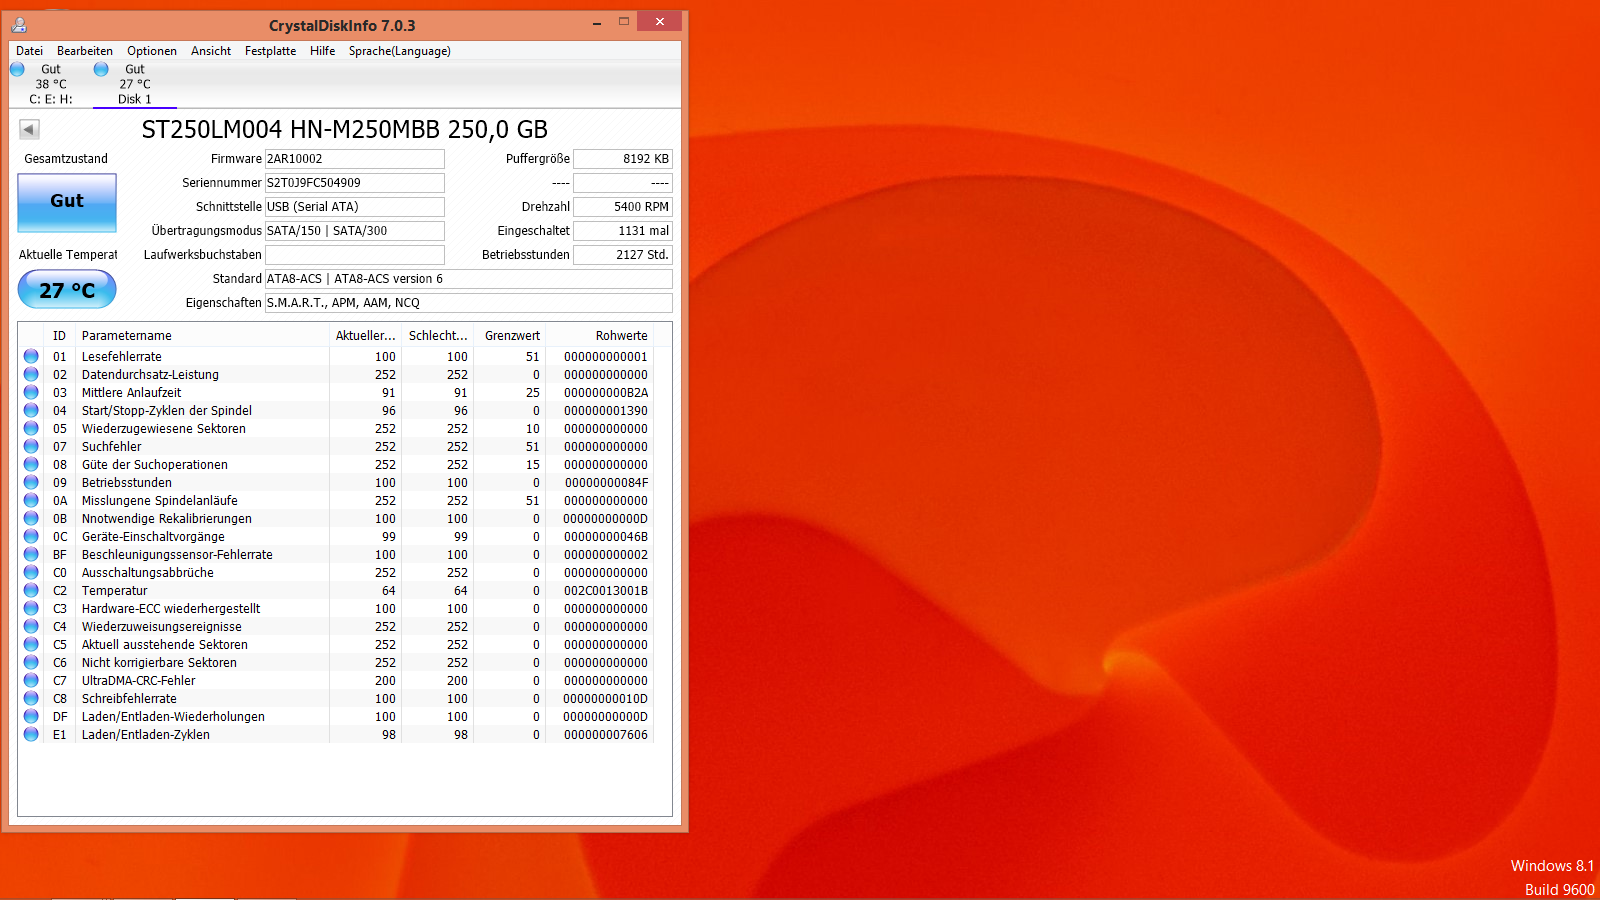Open the Ansicht menu
The image size is (1600, 900).
tap(211, 51)
